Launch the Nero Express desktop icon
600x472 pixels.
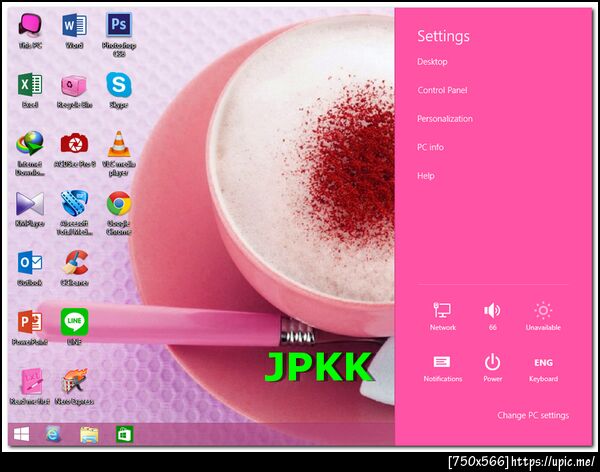(74, 387)
